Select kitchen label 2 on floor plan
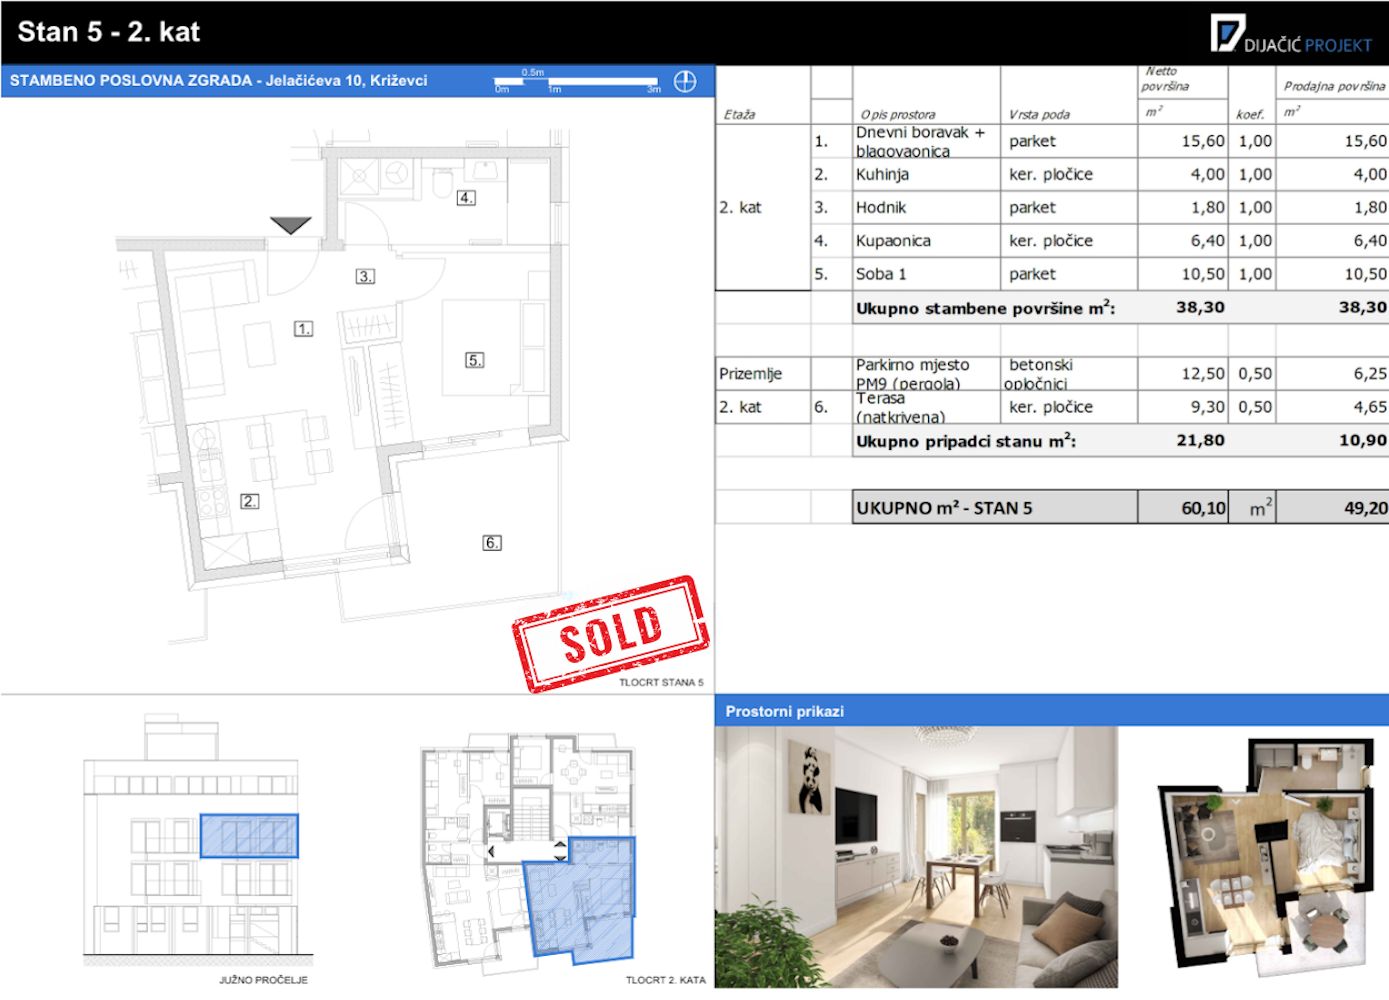 tap(249, 501)
